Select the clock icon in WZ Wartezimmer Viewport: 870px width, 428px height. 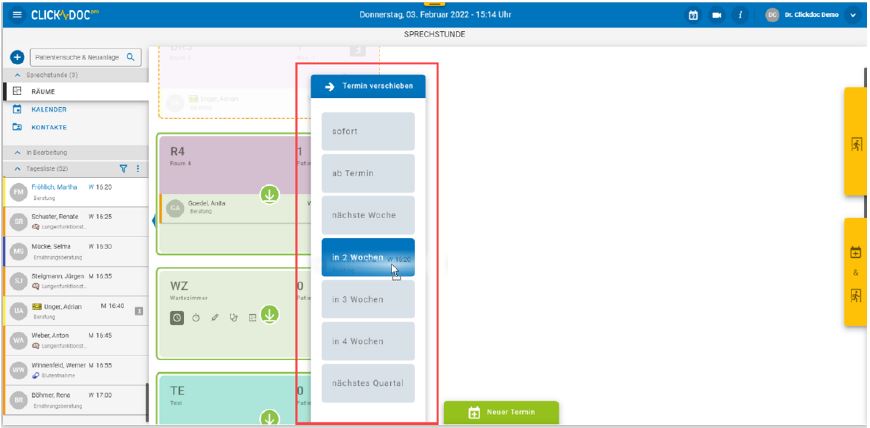(177, 317)
